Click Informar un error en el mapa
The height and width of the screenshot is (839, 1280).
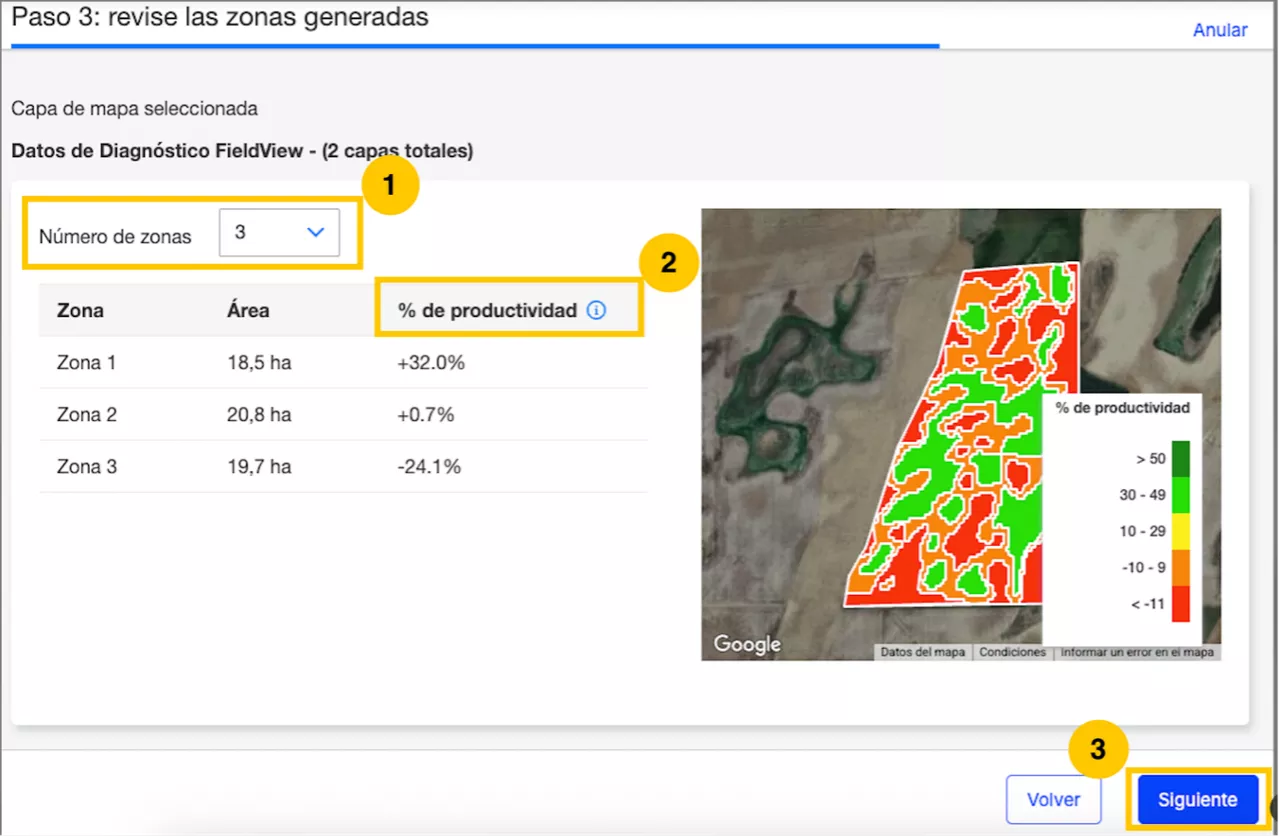(x=1136, y=652)
